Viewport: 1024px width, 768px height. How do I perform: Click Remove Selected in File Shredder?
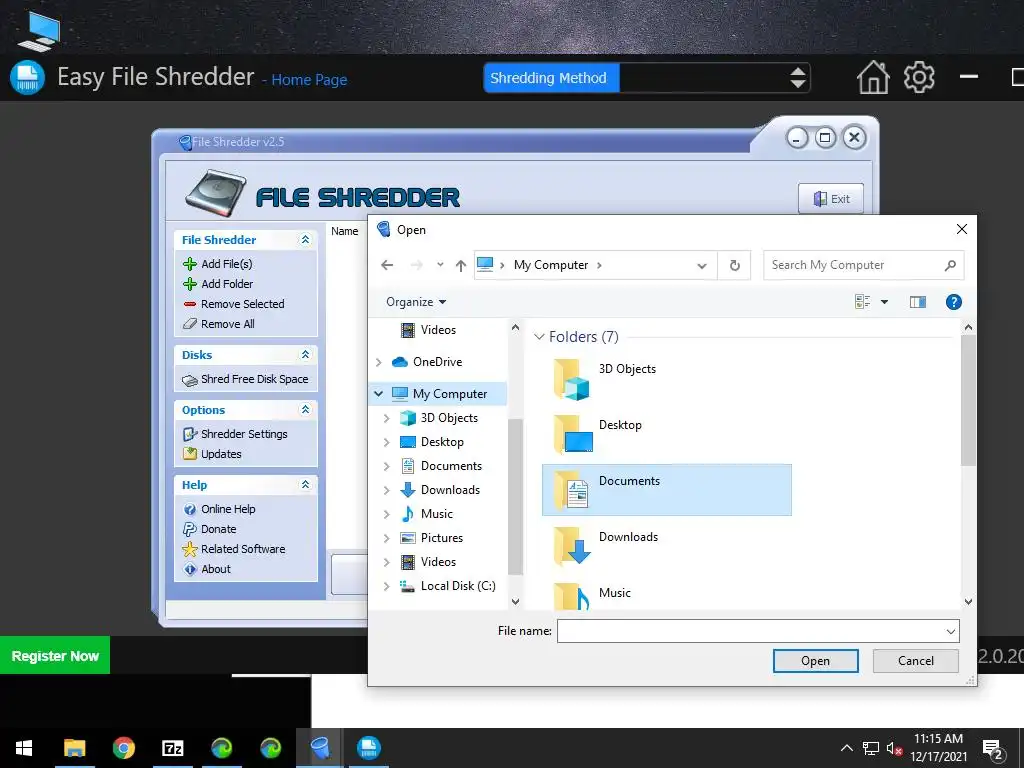pyautogui.click(x=242, y=304)
